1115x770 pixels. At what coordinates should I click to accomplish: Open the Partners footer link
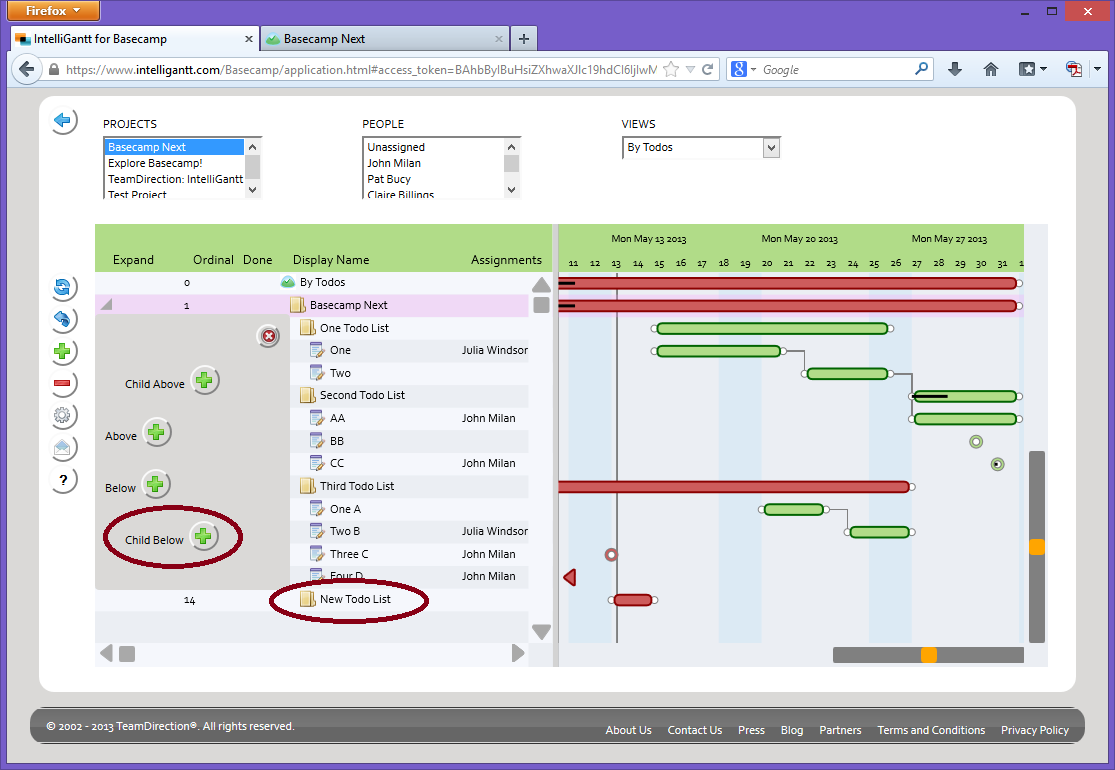pos(840,730)
